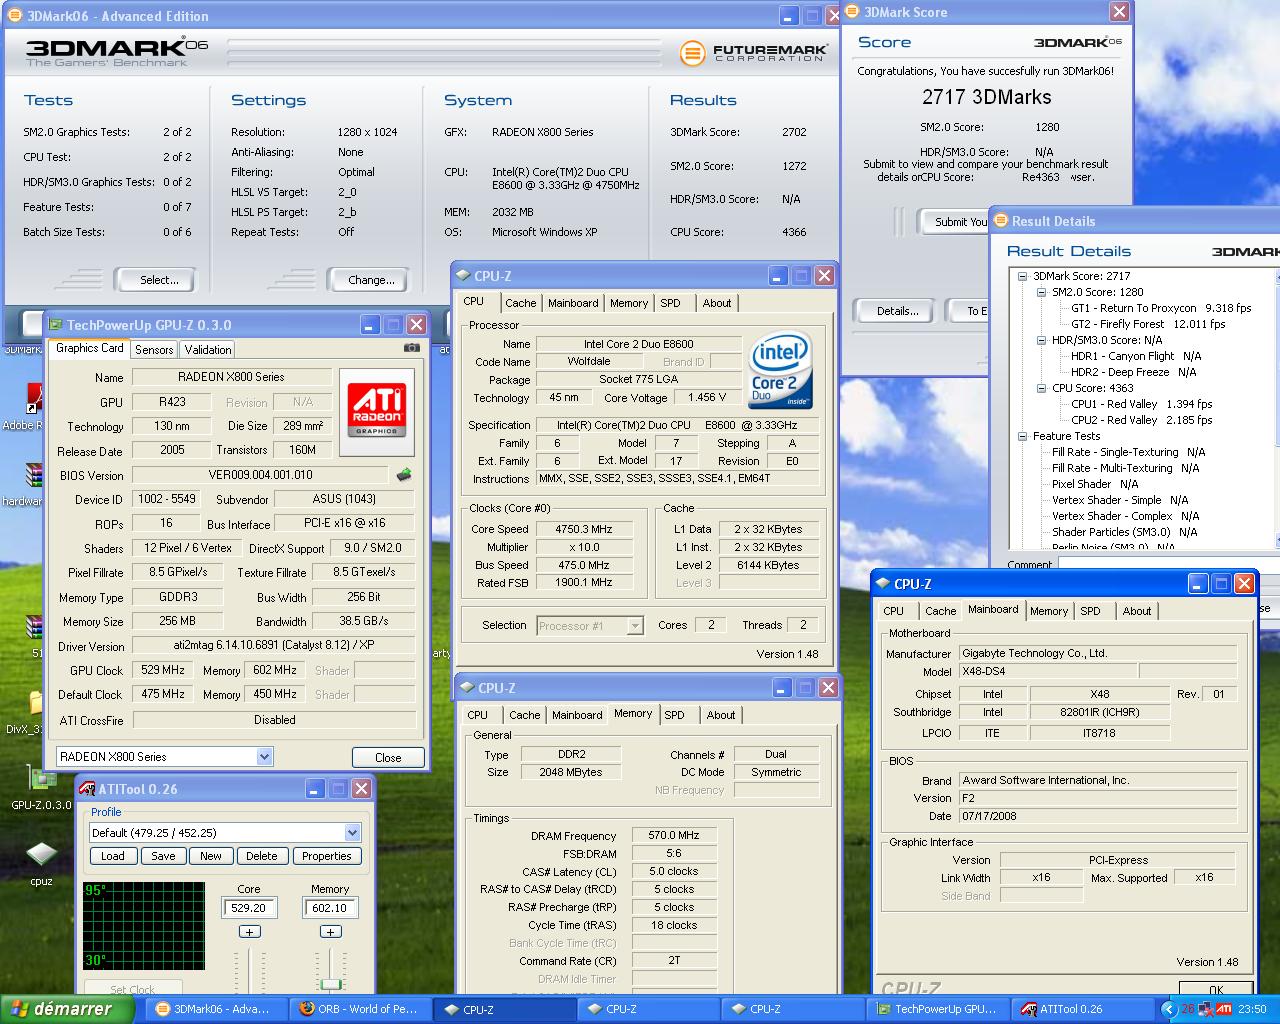Viewport: 1280px width, 1024px height.
Task: Click the ATITool title bar icon
Action: point(87,788)
